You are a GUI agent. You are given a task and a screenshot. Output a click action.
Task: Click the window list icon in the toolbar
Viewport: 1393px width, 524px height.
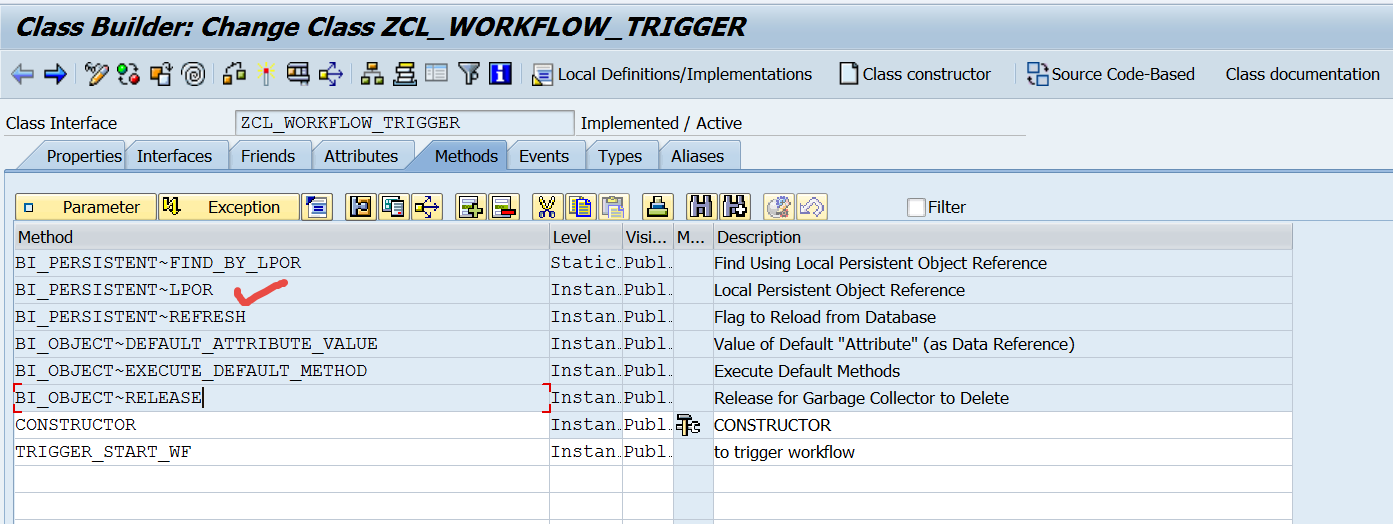436,74
